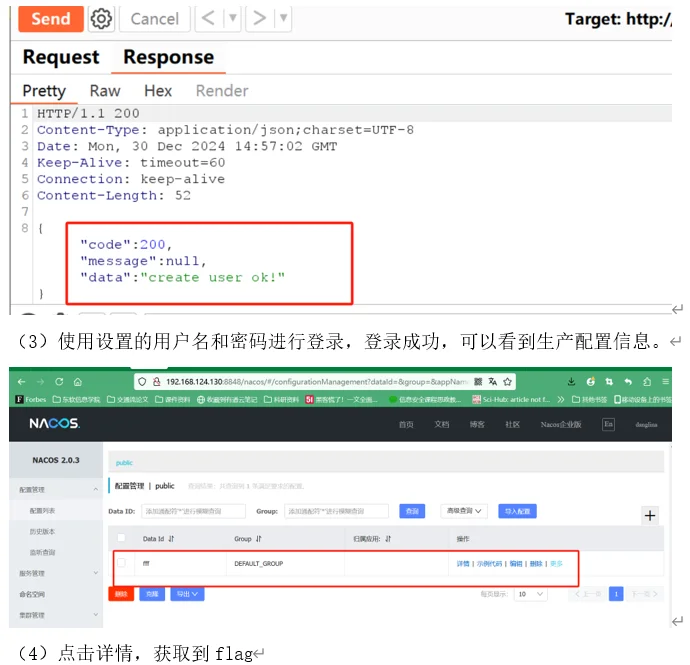This screenshot has width=690, height=665.
Task: Open the Nacos企业版 nav link
Action: click(561, 424)
